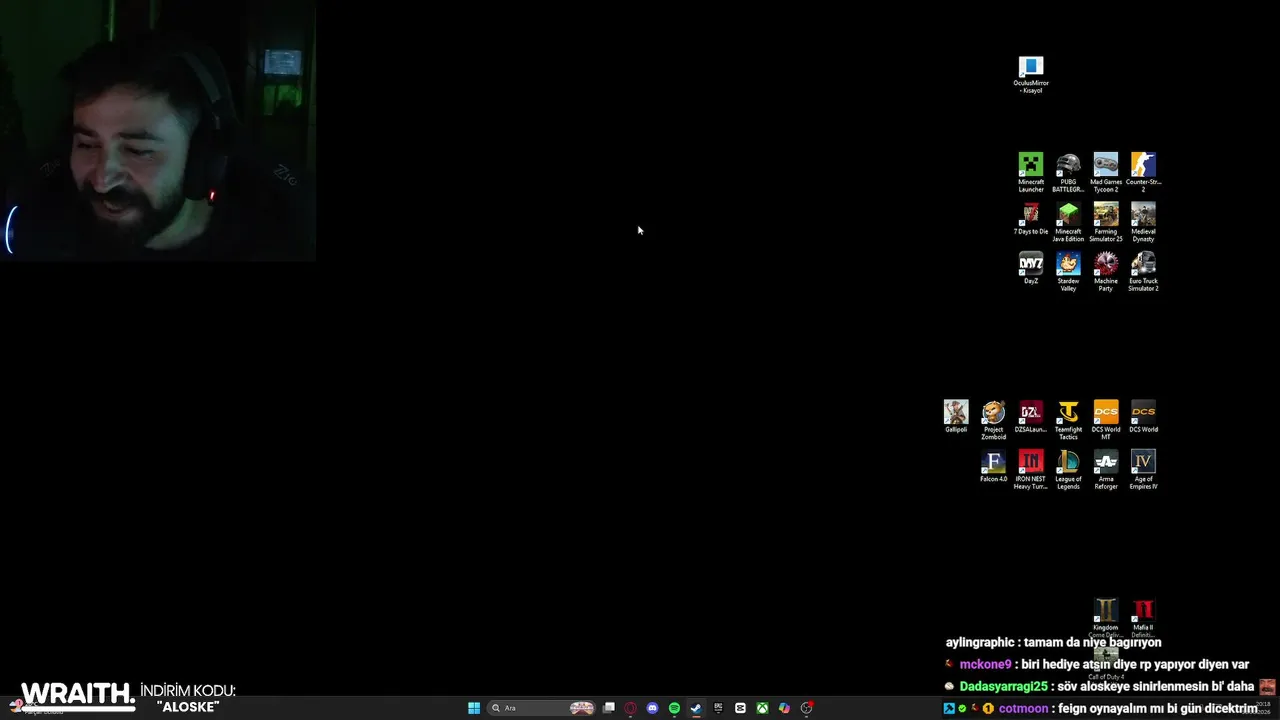Click the chat username mckone9
This screenshot has height=720, width=1280.
coord(985,665)
